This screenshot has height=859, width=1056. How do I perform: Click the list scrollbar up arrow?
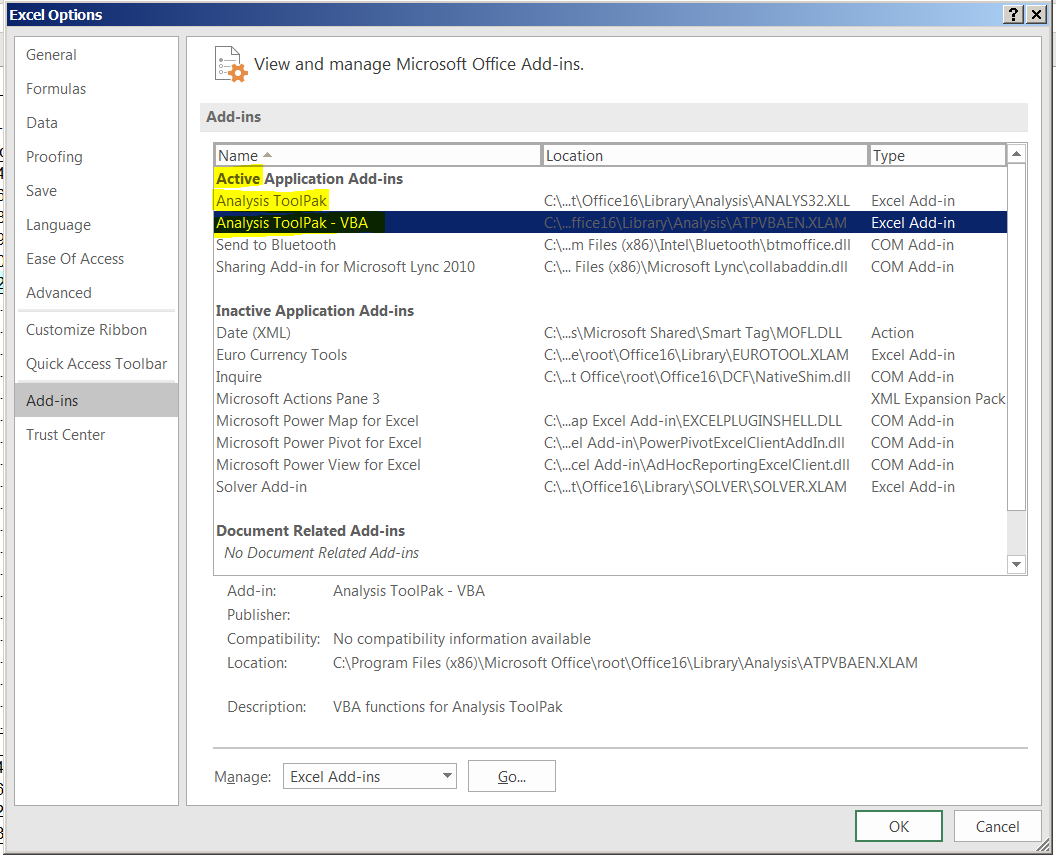click(x=1016, y=154)
